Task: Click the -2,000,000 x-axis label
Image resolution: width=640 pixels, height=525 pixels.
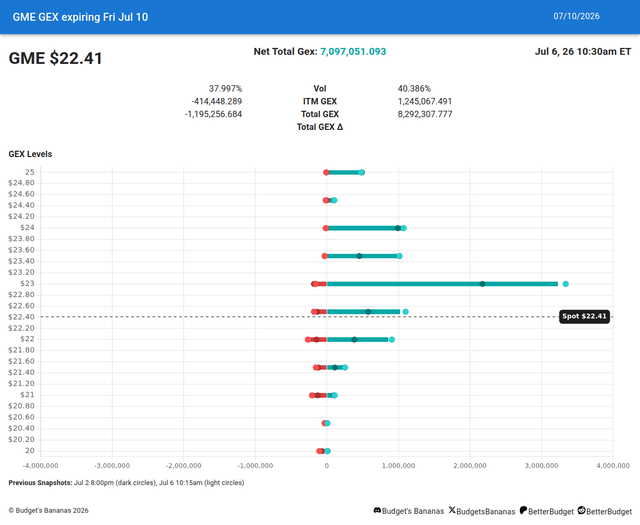Action: pyautogui.click(x=184, y=465)
